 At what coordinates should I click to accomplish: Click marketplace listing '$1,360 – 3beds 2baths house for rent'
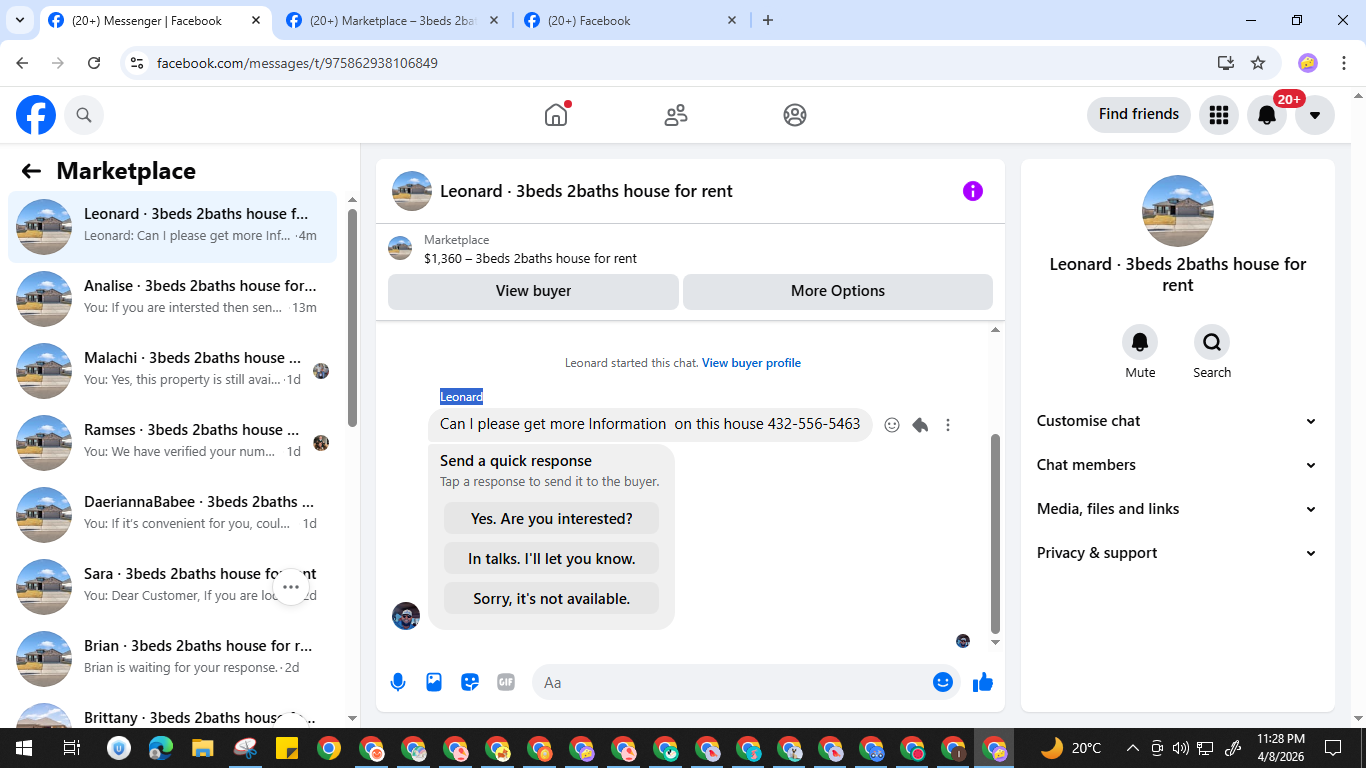click(530, 258)
